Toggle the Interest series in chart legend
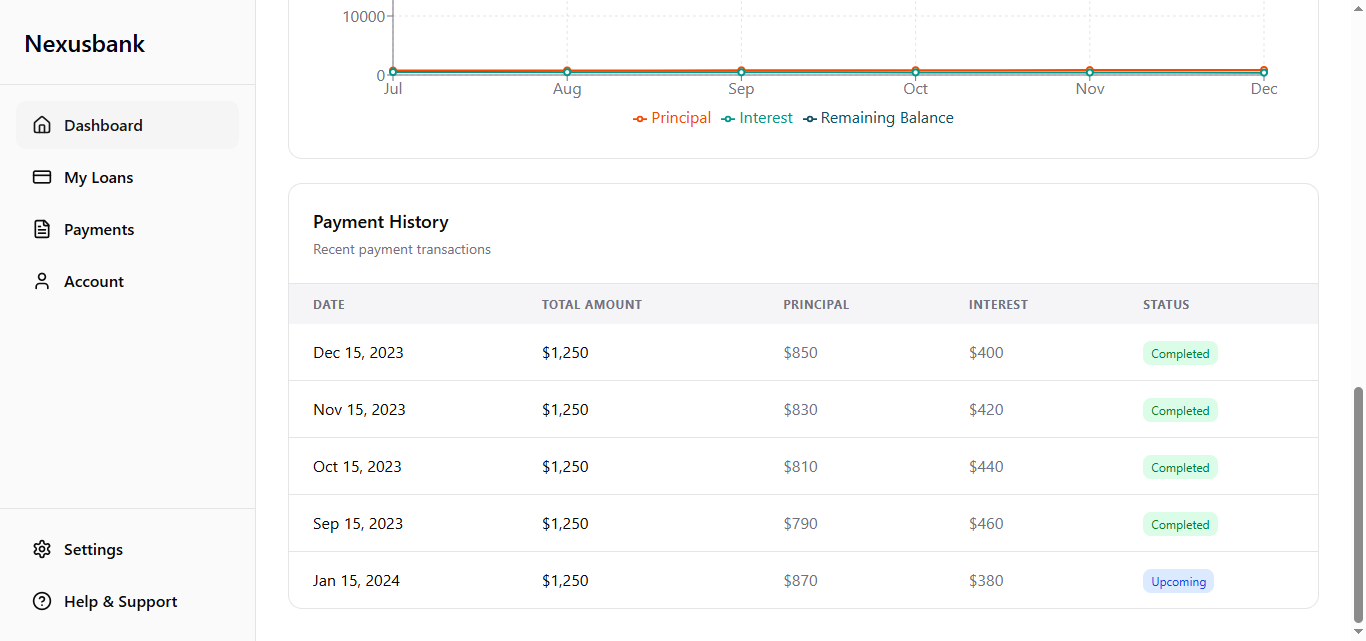Viewport: 1366px width, 641px height. pos(757,118)
